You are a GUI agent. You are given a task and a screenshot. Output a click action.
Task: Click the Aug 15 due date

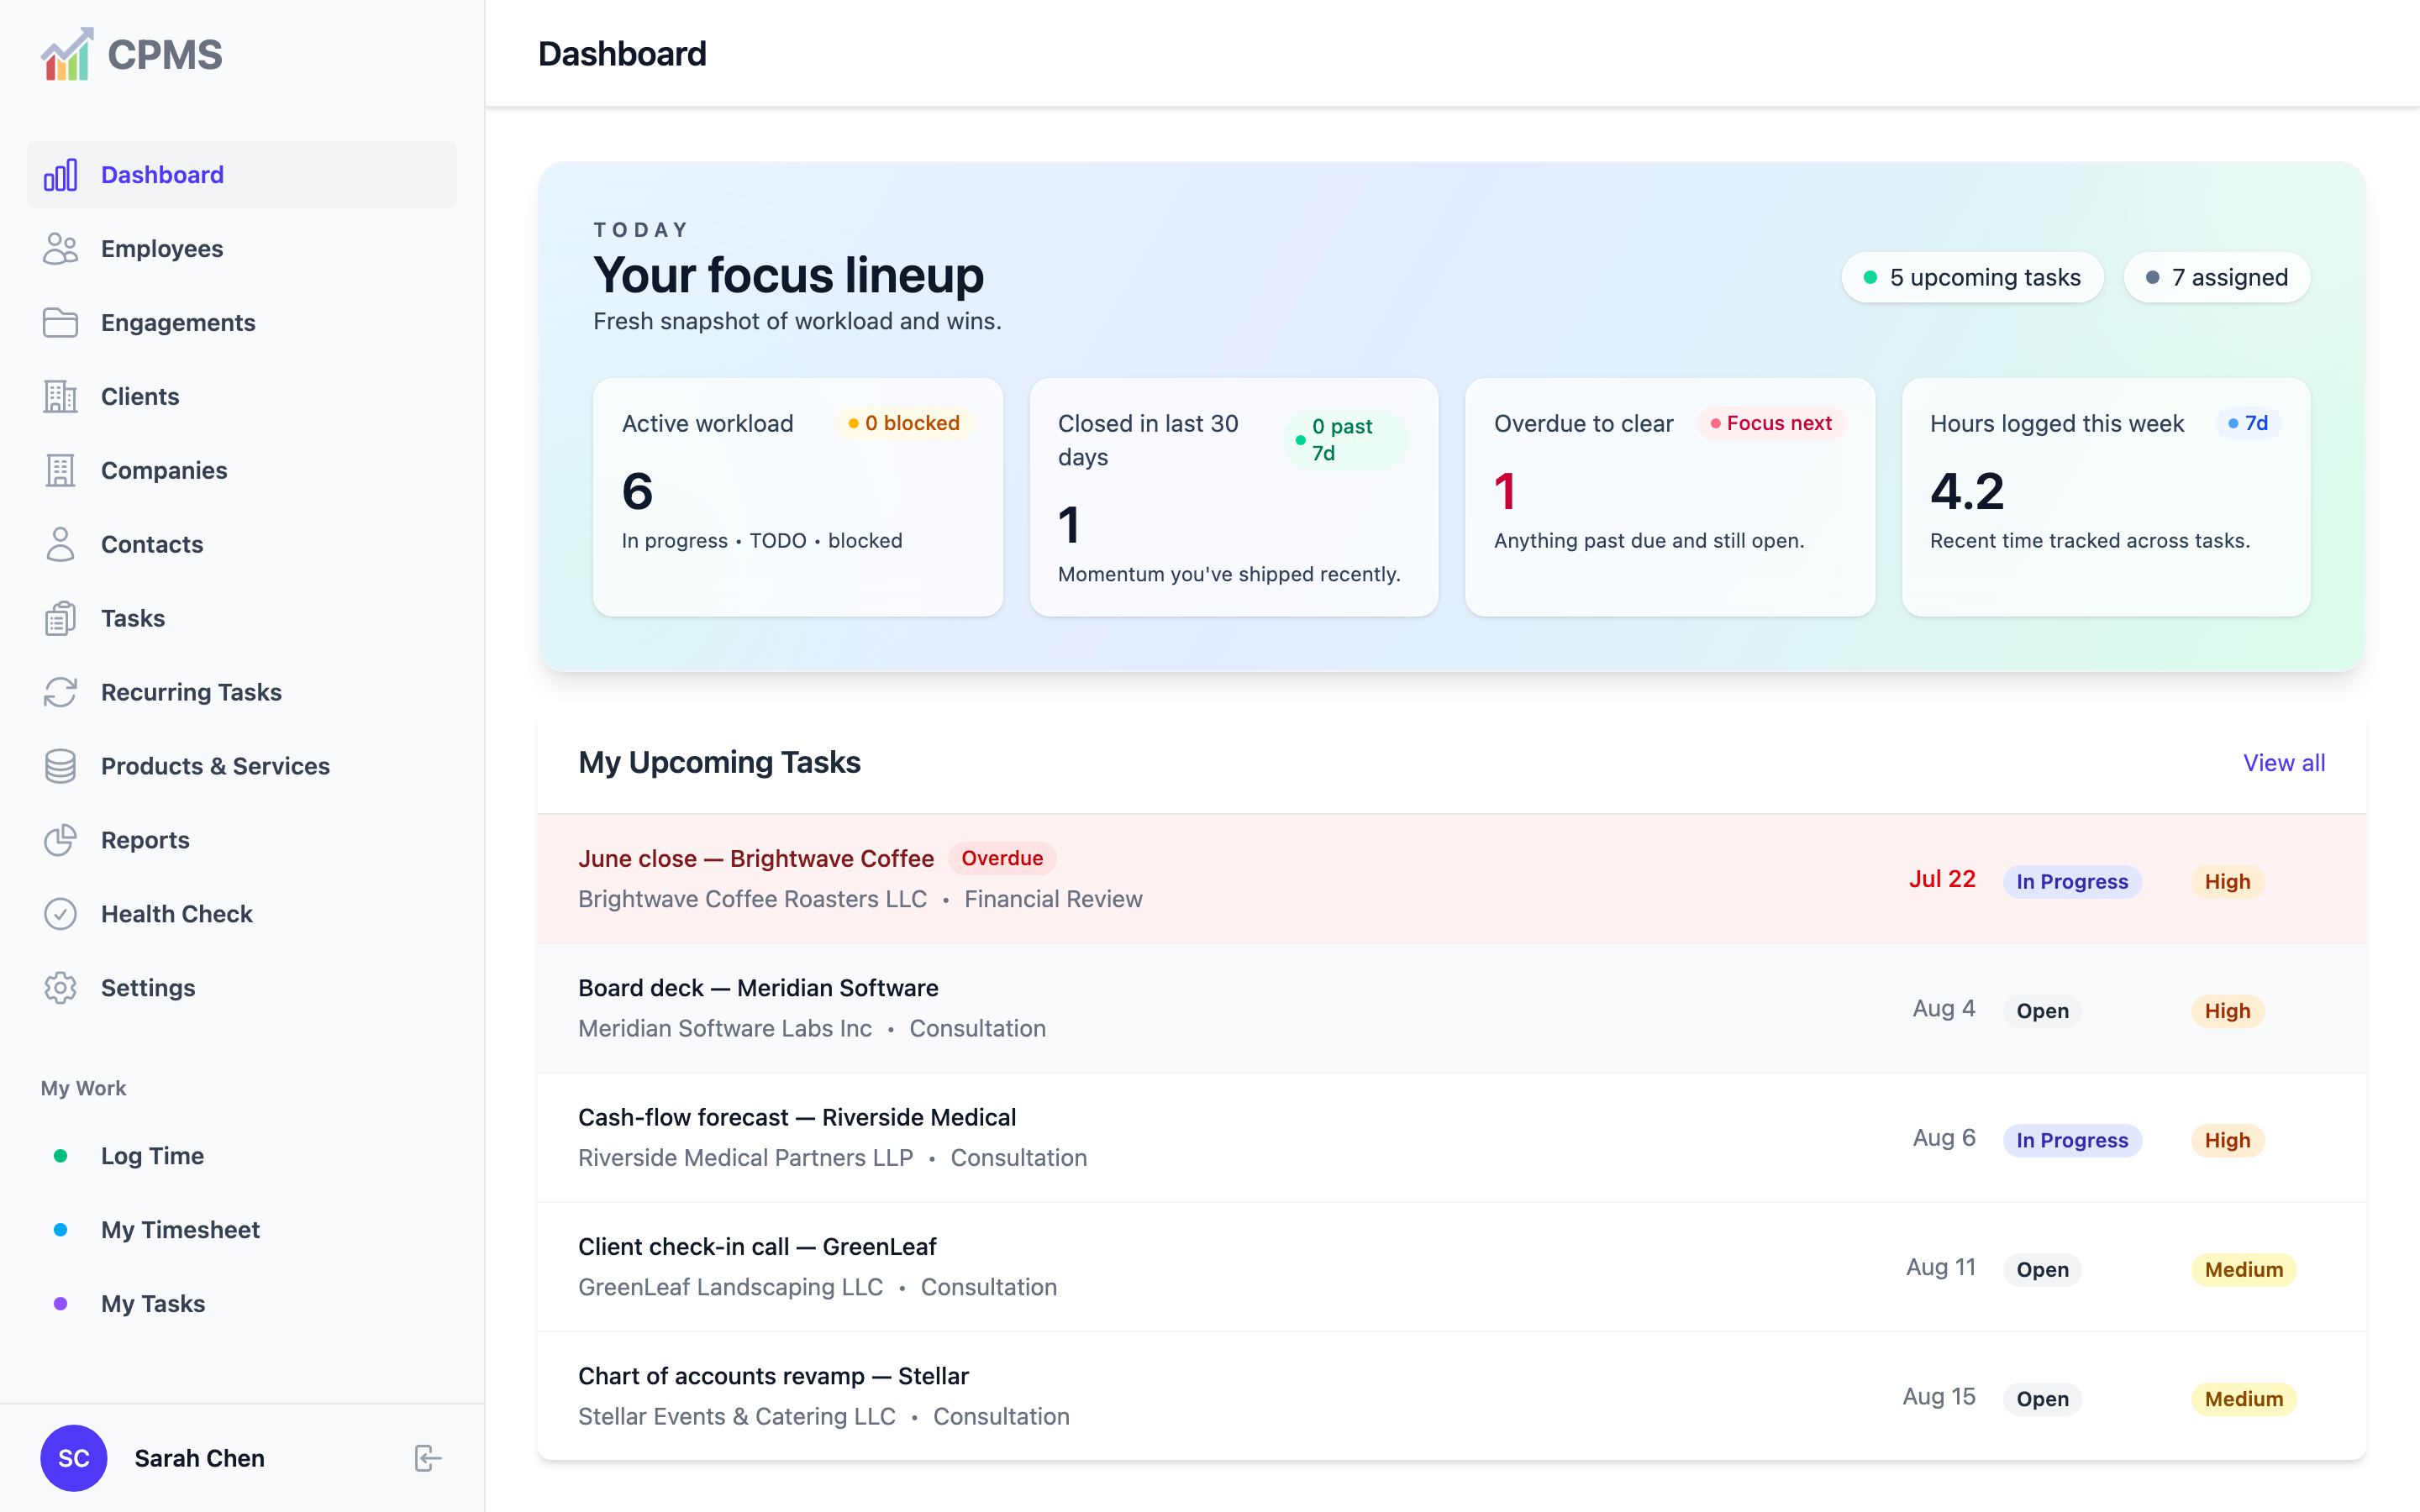tap(1939, 1397)
